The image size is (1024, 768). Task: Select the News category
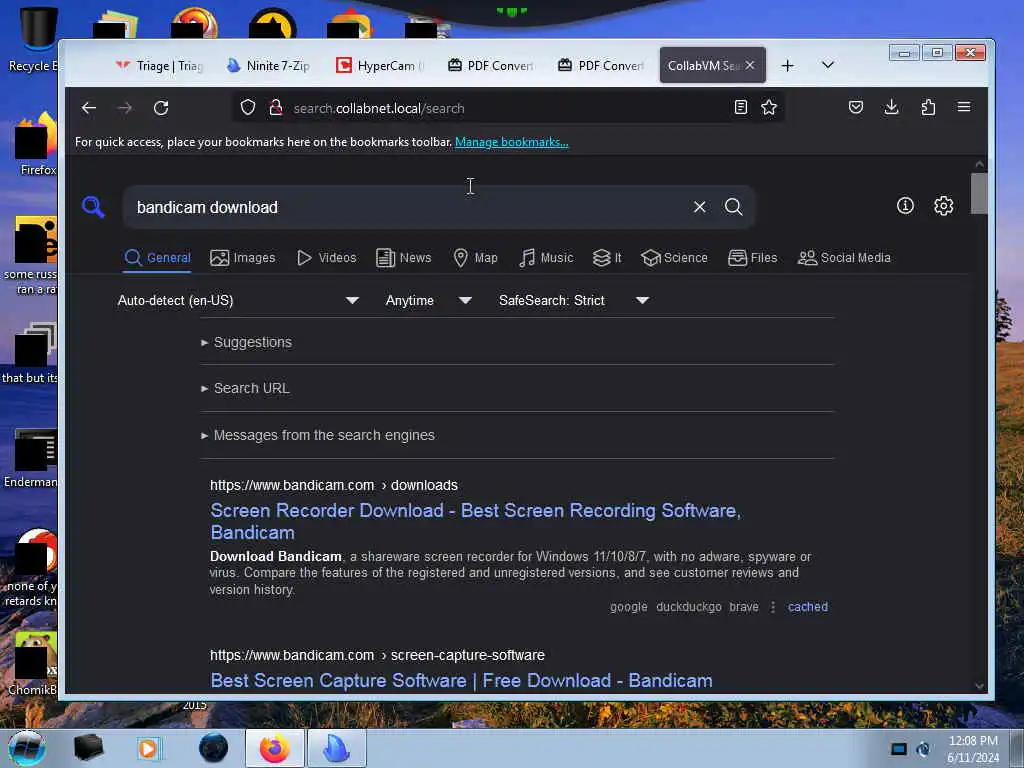(x=404, y=257)
